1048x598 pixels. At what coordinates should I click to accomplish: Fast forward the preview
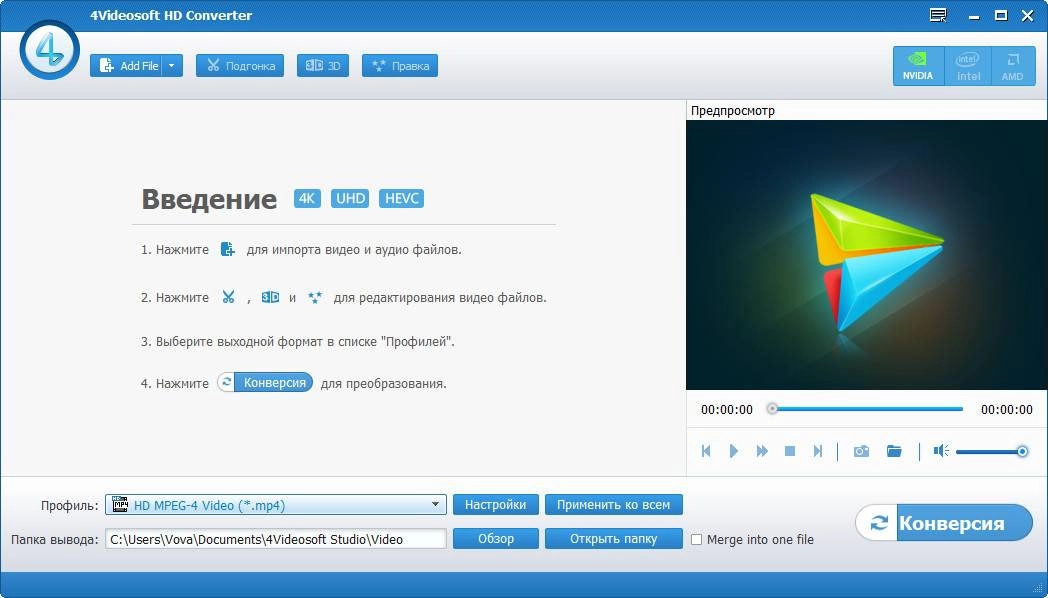[x=762, y=451]
